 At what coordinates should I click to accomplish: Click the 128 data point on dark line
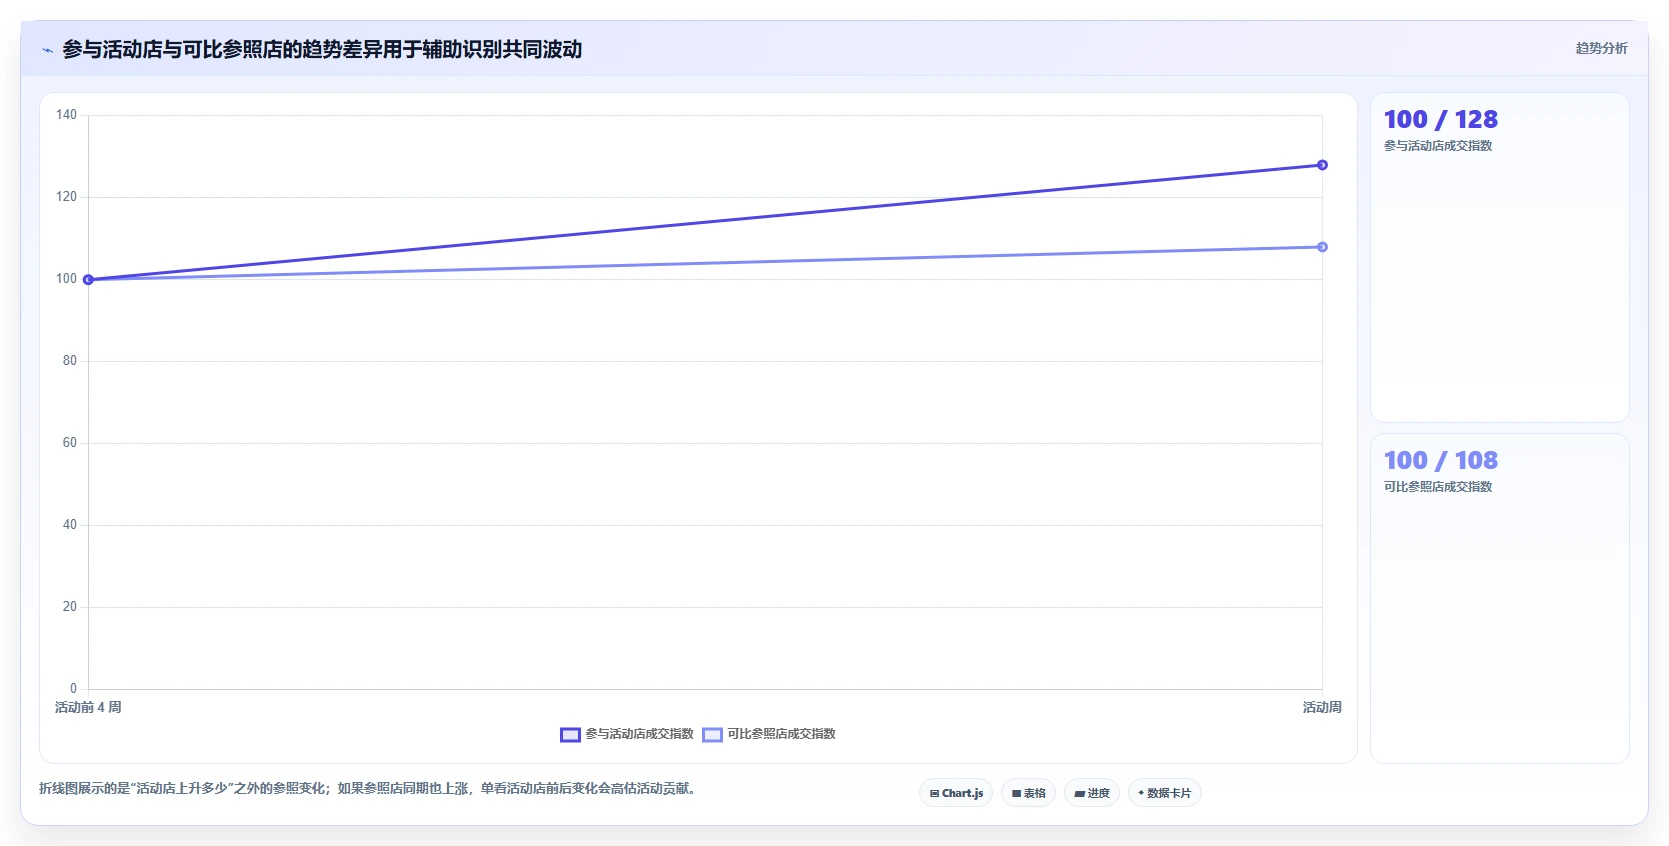[1322, 165]
